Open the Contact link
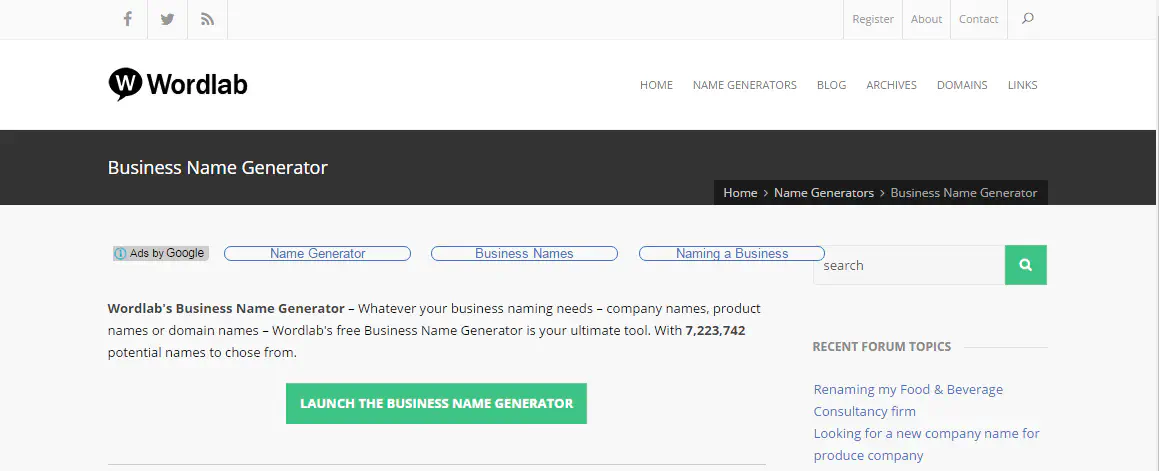Screen dimensions: 1159x471 click(x=978, y=19)
